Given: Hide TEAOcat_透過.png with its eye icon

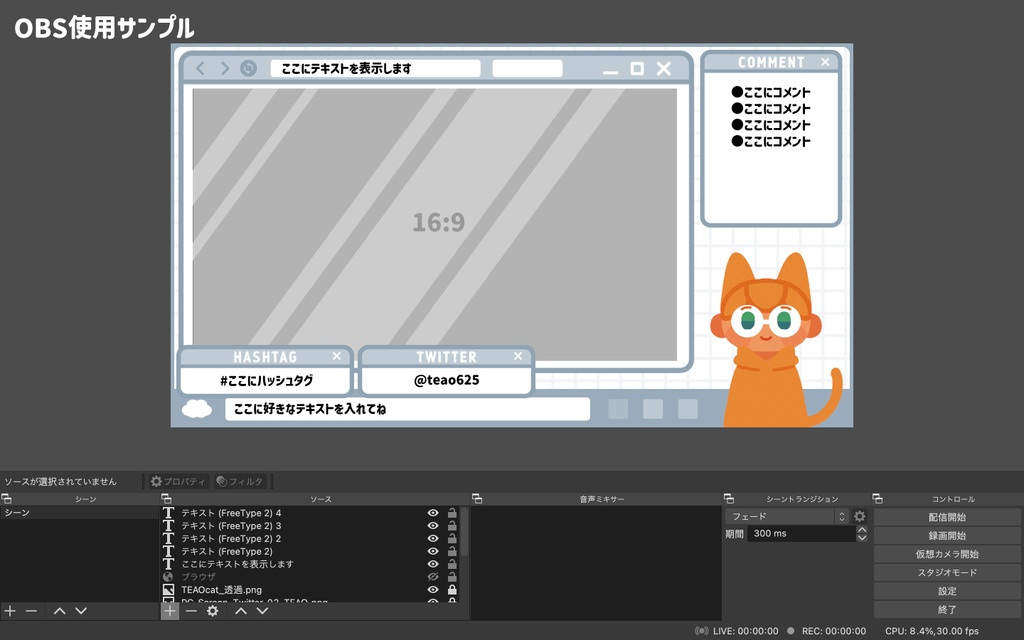Looking at the screenshot, I should click(432, 590).
